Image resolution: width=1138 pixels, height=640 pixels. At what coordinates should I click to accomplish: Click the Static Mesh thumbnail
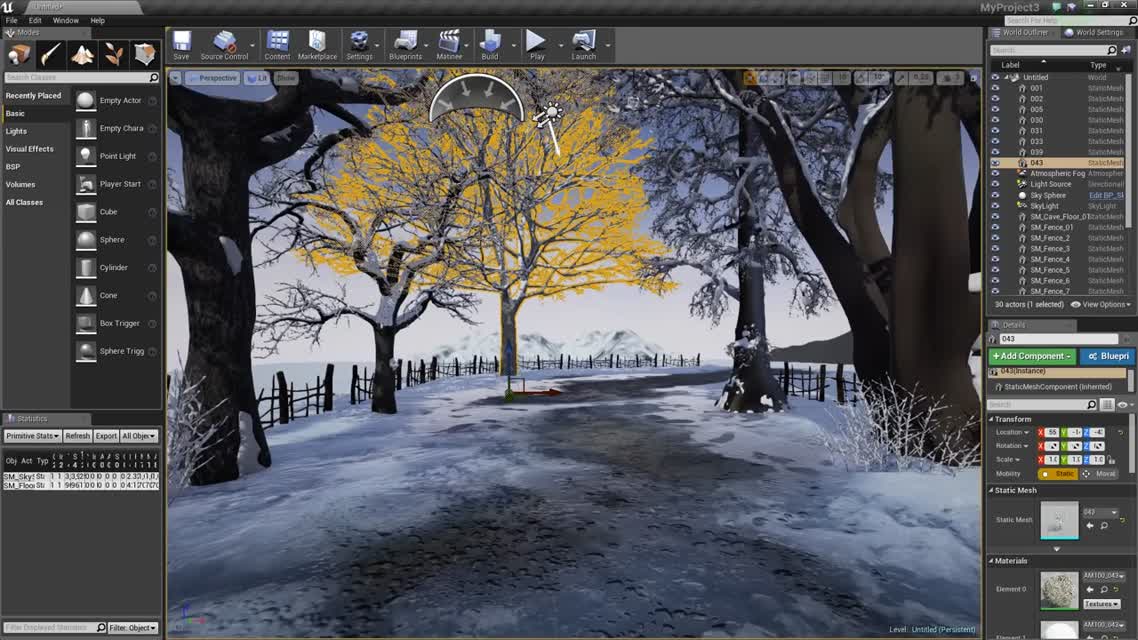point(1059,520)
